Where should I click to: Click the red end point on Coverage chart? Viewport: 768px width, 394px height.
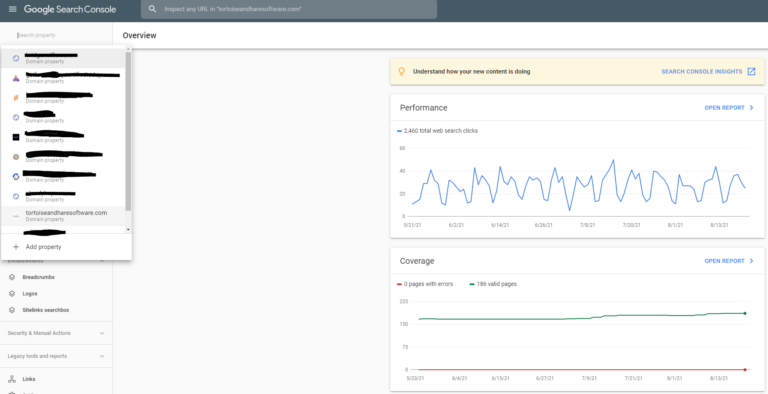click(745, 369)
